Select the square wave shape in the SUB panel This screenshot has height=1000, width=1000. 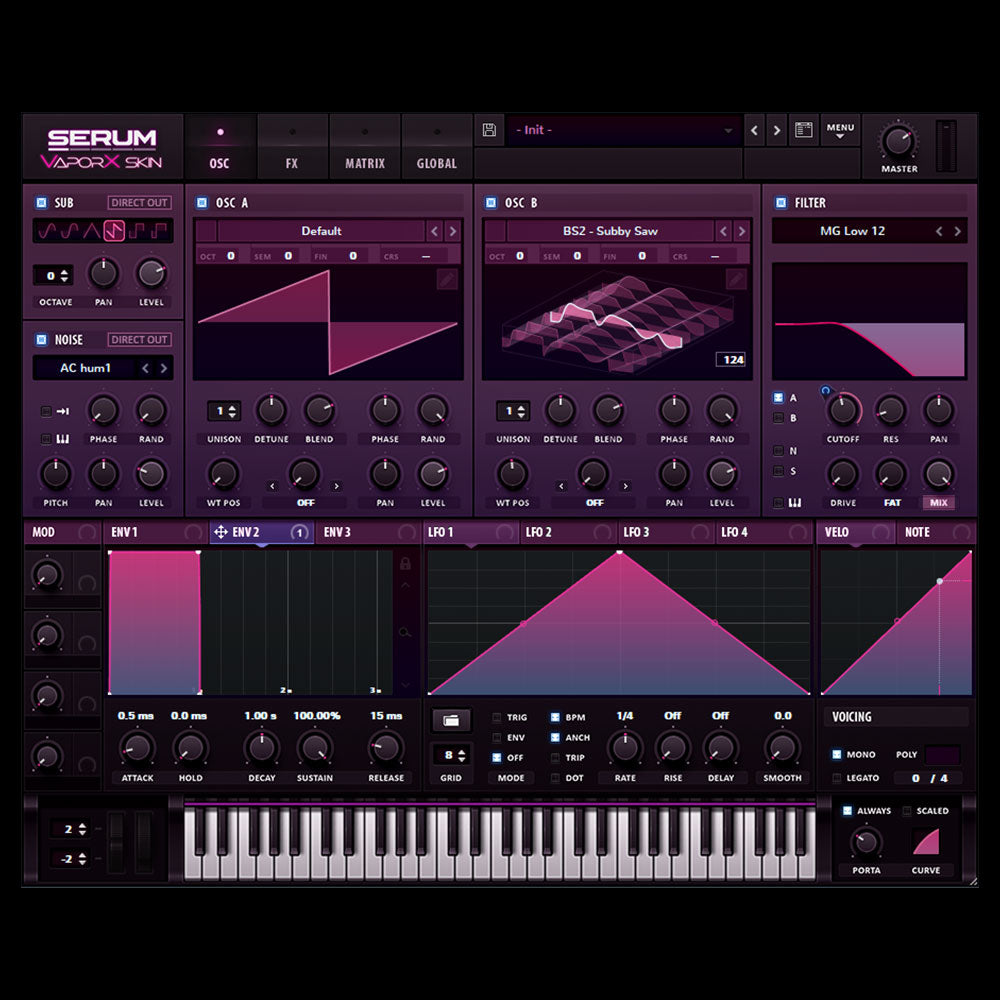(x=135, y=231)
